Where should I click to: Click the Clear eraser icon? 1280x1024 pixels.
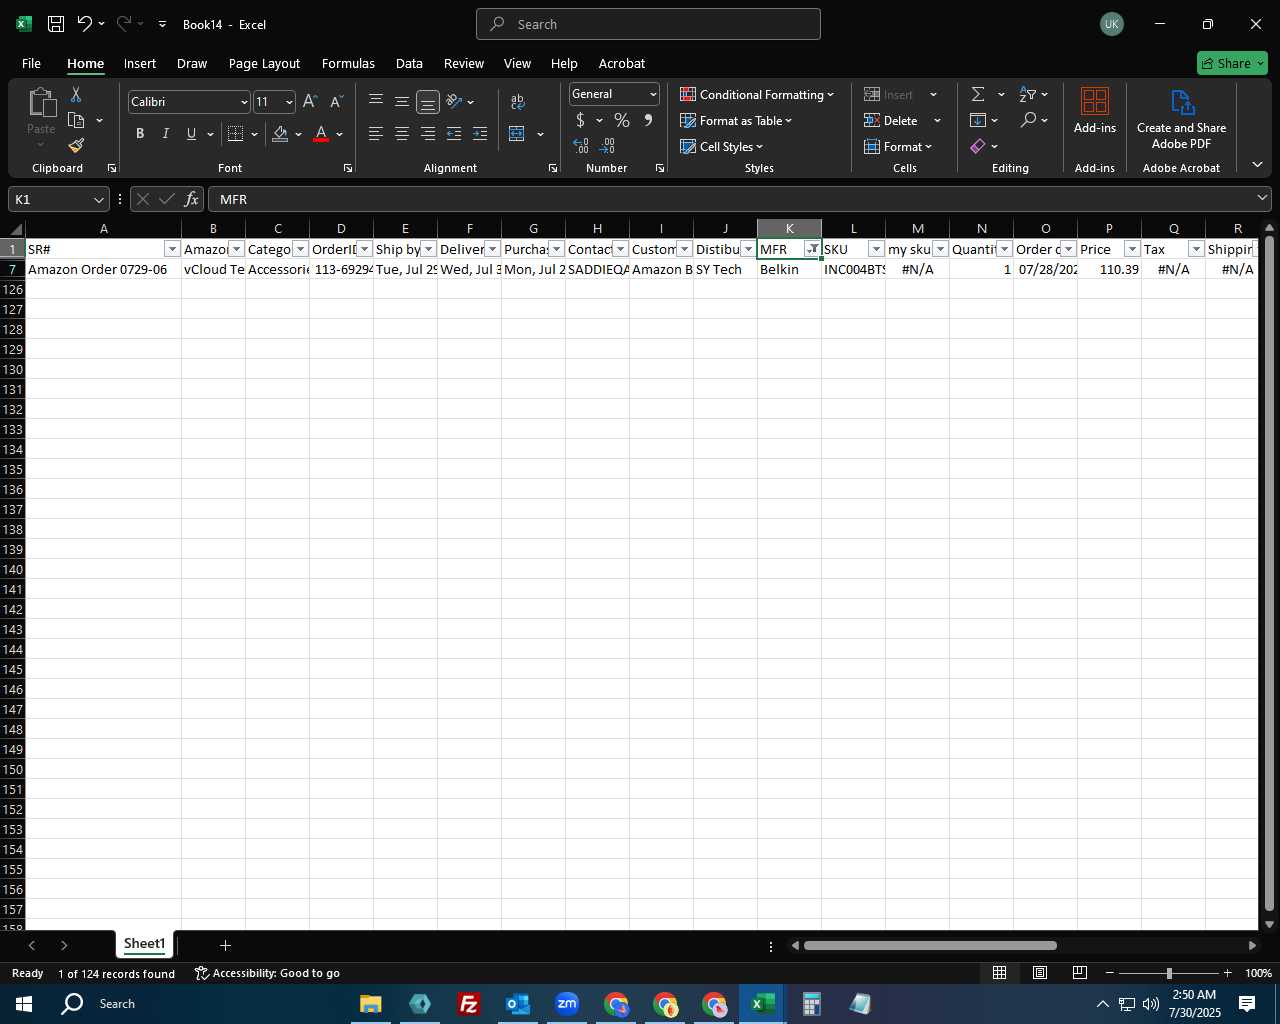pyautogui.click(x=978, y=146)
